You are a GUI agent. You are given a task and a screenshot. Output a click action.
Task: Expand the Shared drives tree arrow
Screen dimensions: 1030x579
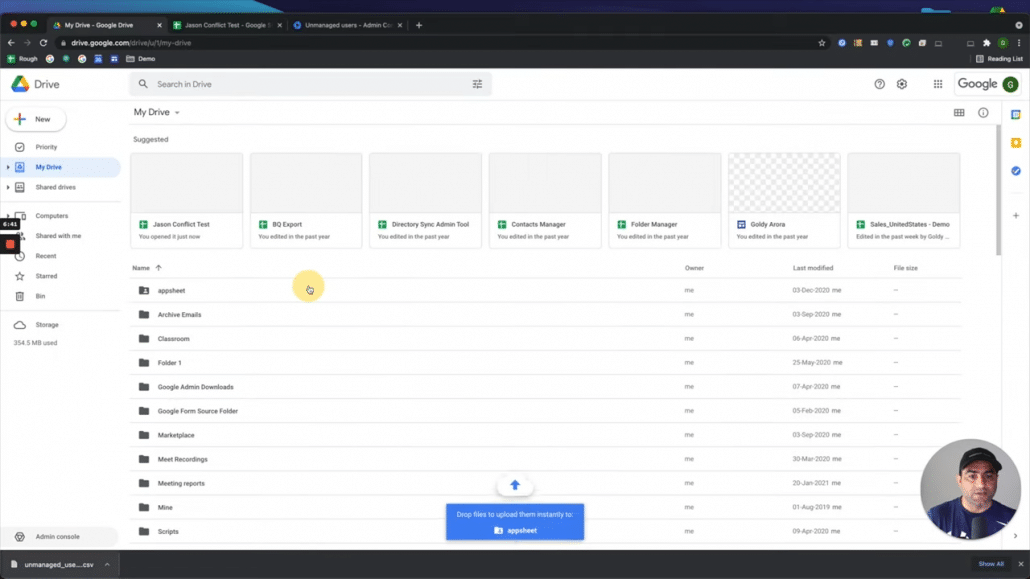(x=8, y=187)
